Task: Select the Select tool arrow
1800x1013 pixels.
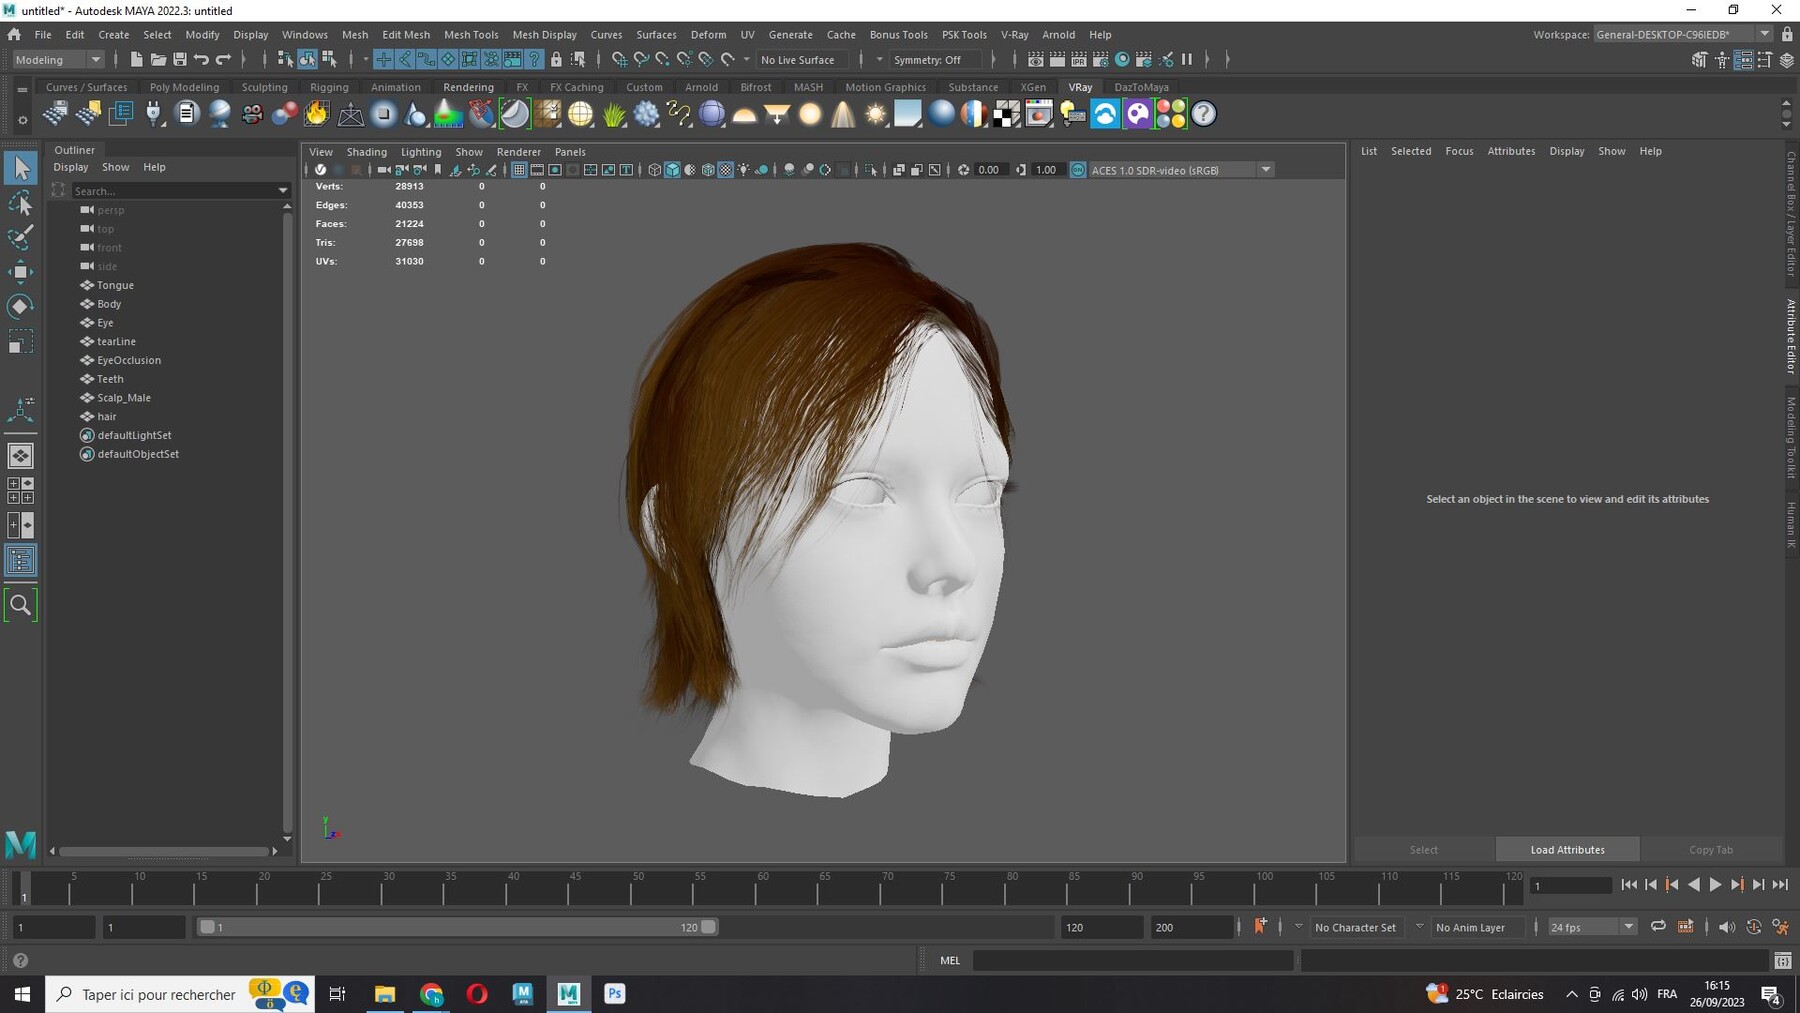Action: coord(21,168)
